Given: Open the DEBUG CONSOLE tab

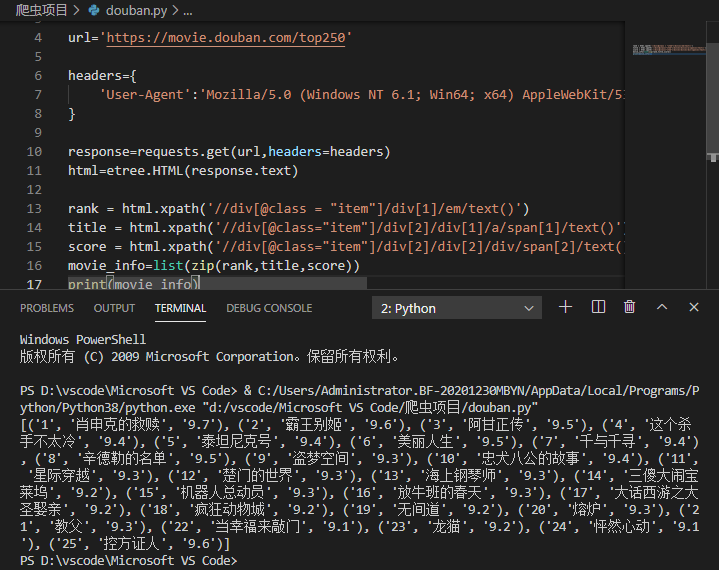Looking at the screenshot, I should pos(269,308).
